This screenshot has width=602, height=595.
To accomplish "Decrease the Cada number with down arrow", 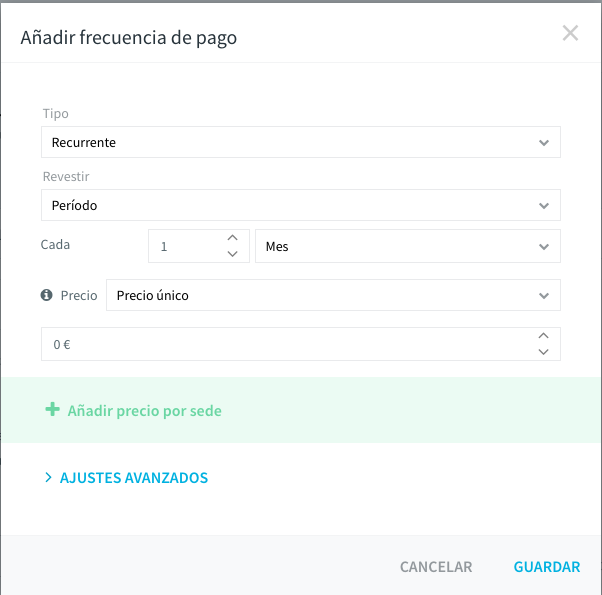I will point(232,254).
